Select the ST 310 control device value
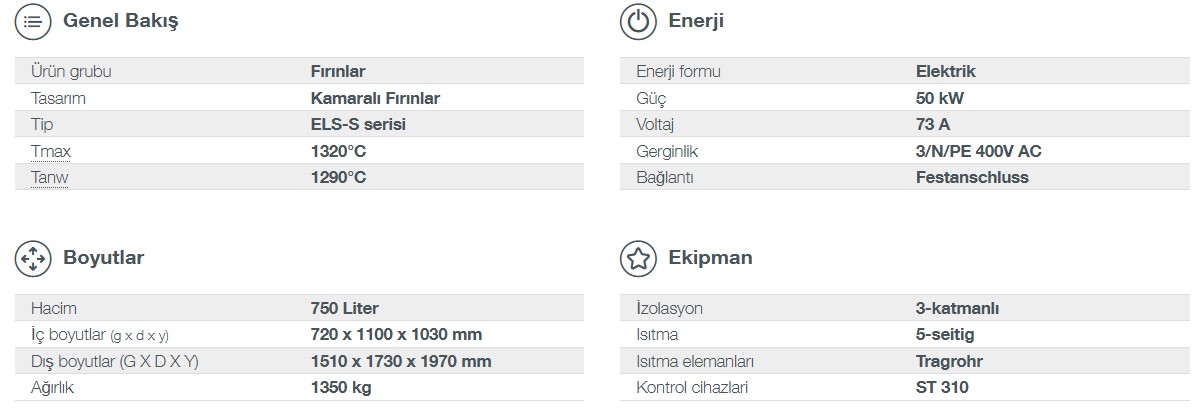 coord(942,388)
